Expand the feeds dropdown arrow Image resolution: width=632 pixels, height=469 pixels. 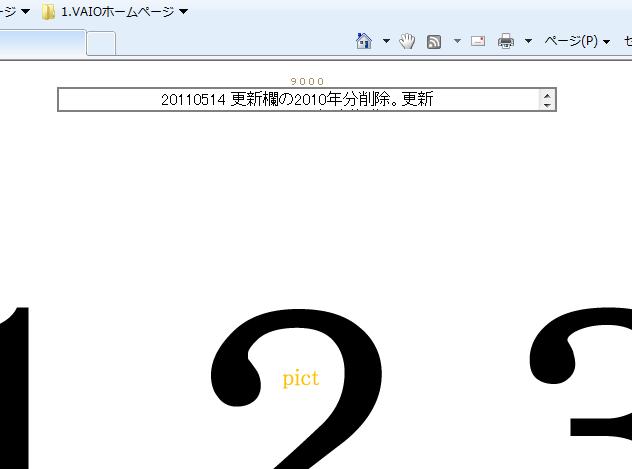coord(457,41)
